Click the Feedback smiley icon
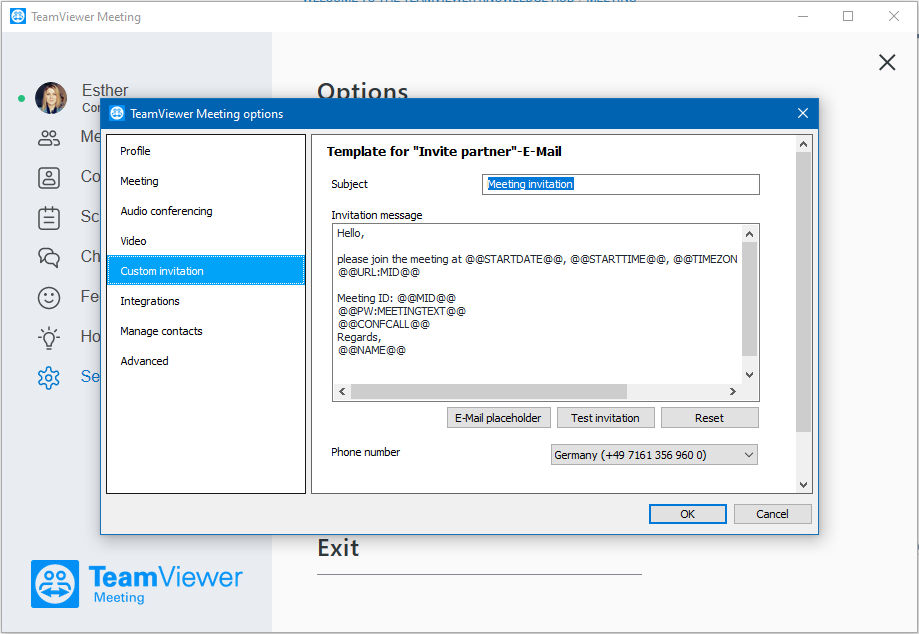Image resolution: width=919 pixels, height=634 pixels. pos(49,298)
